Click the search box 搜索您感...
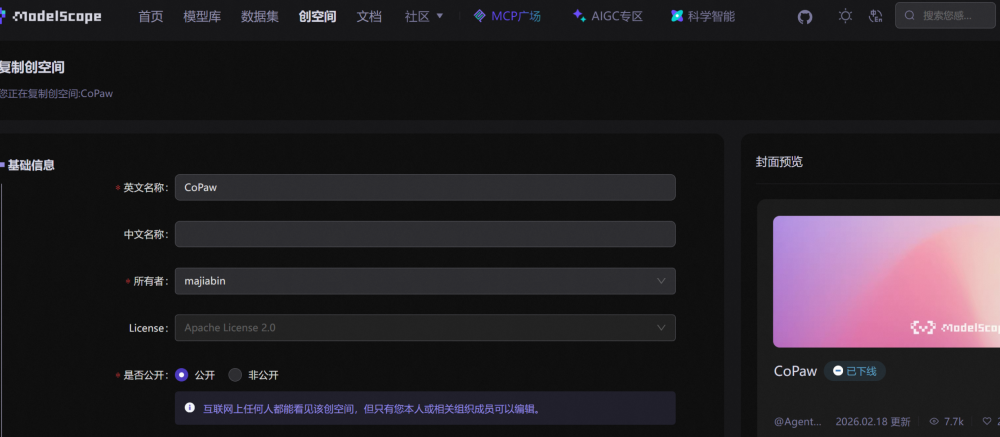 click(x=945, y=15)
